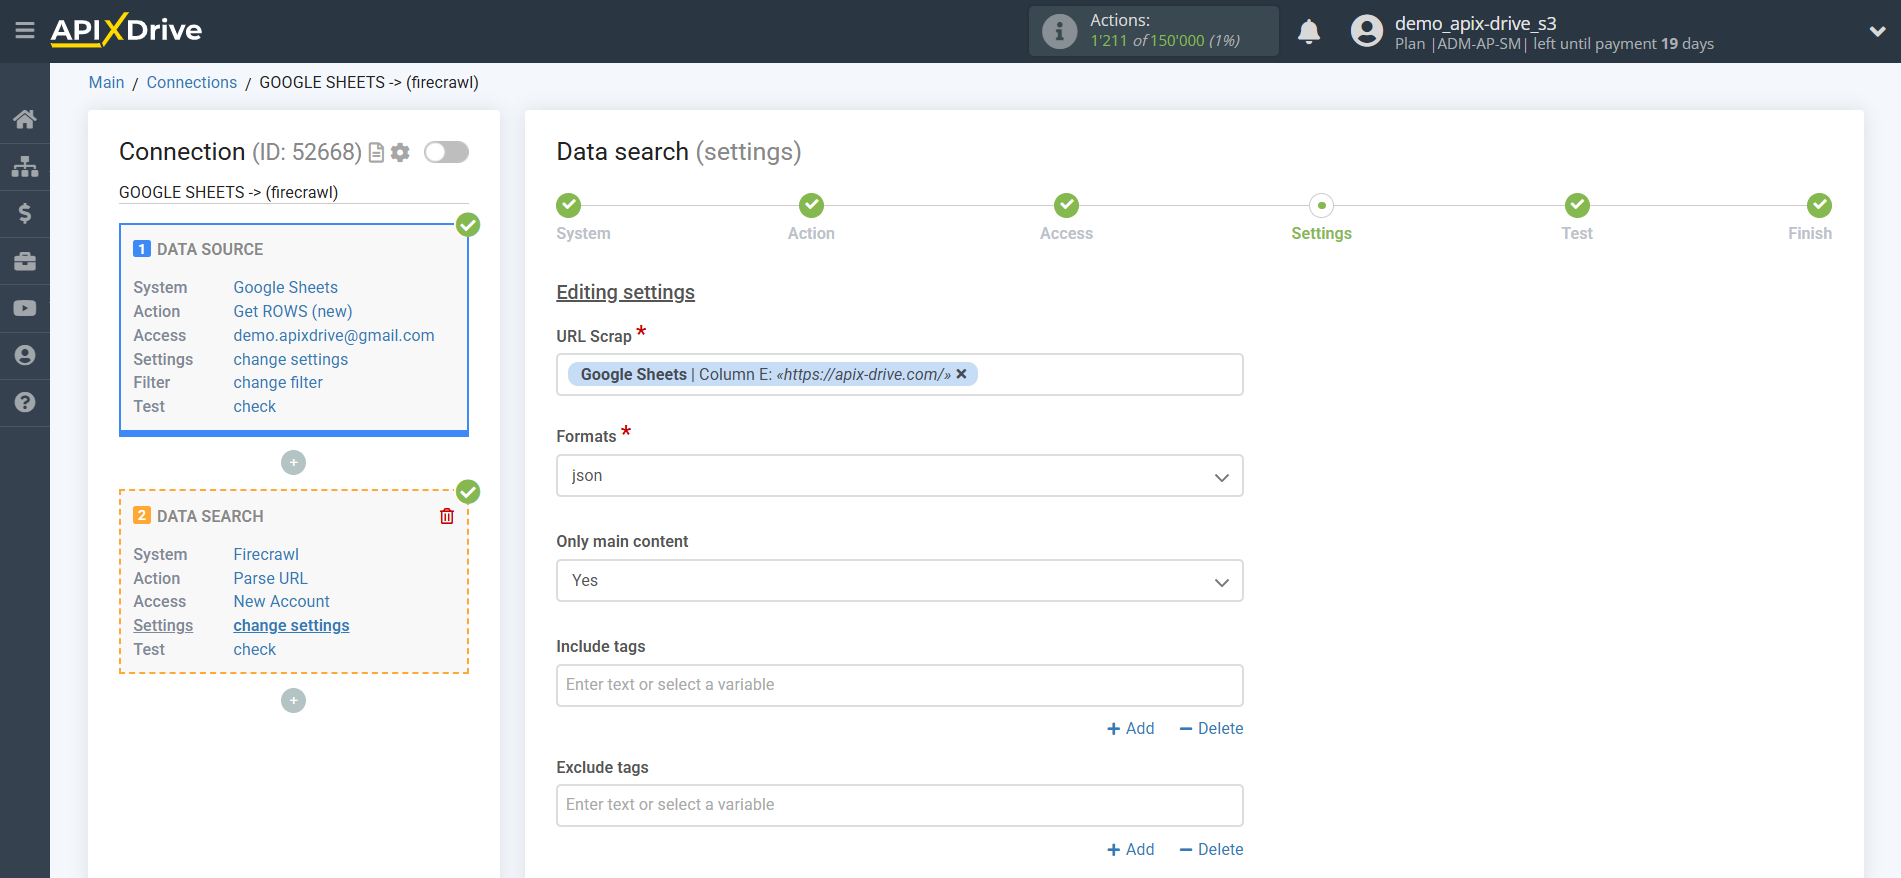Click check in Data Source block
The image size is (1901, 878).
coord(255,407)
